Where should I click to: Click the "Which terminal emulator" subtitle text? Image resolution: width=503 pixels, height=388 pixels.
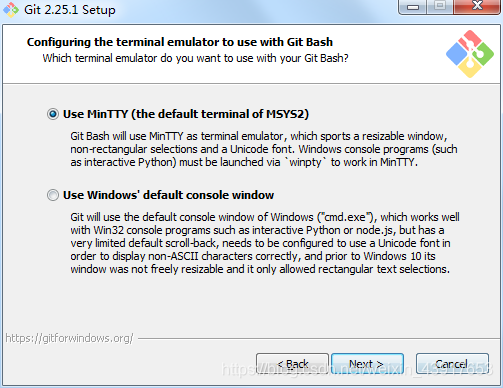tap(195, 58)
